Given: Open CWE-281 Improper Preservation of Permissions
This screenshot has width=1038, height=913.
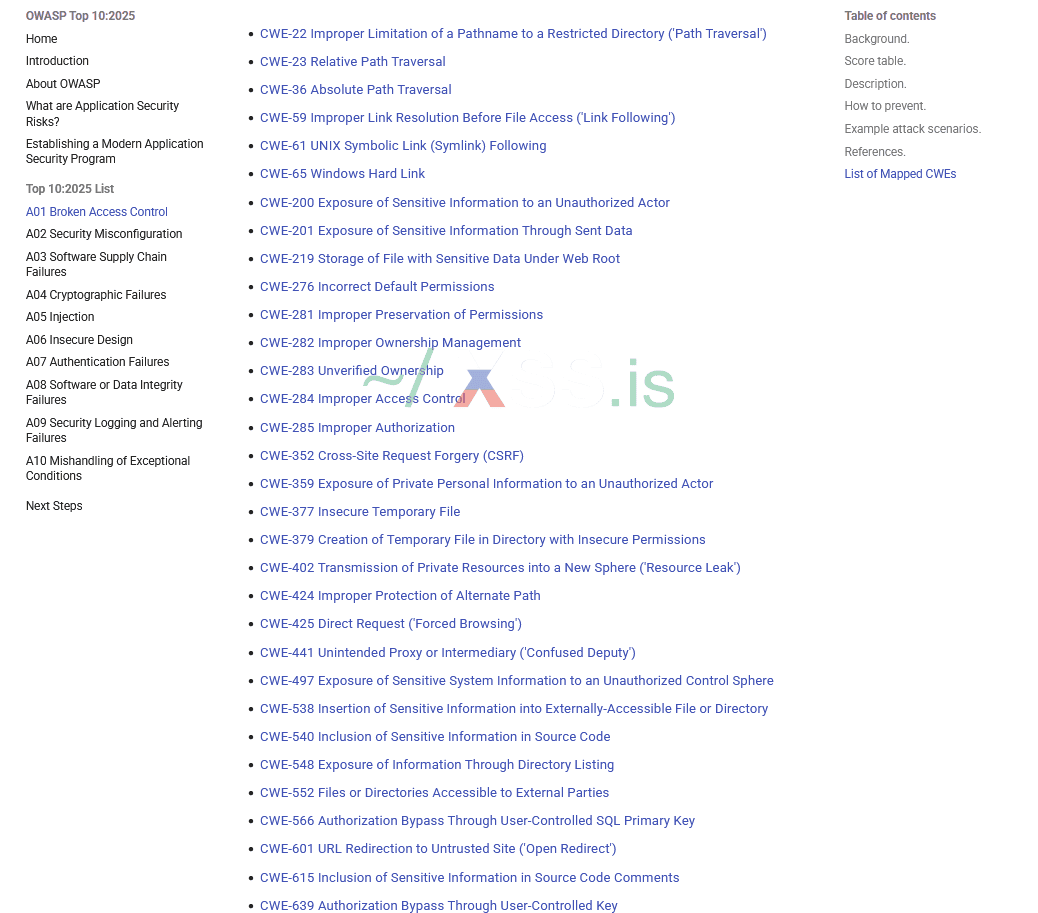Looking at the screenshot, I should click(401, 314).
